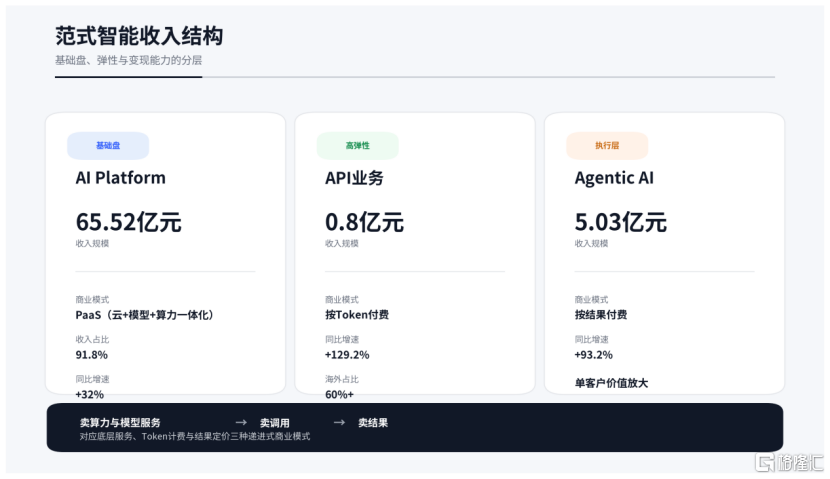Viewport: 830px width, 479px height.
Task: Click the 范式智能收入结构 title
Action: [139, 37]
